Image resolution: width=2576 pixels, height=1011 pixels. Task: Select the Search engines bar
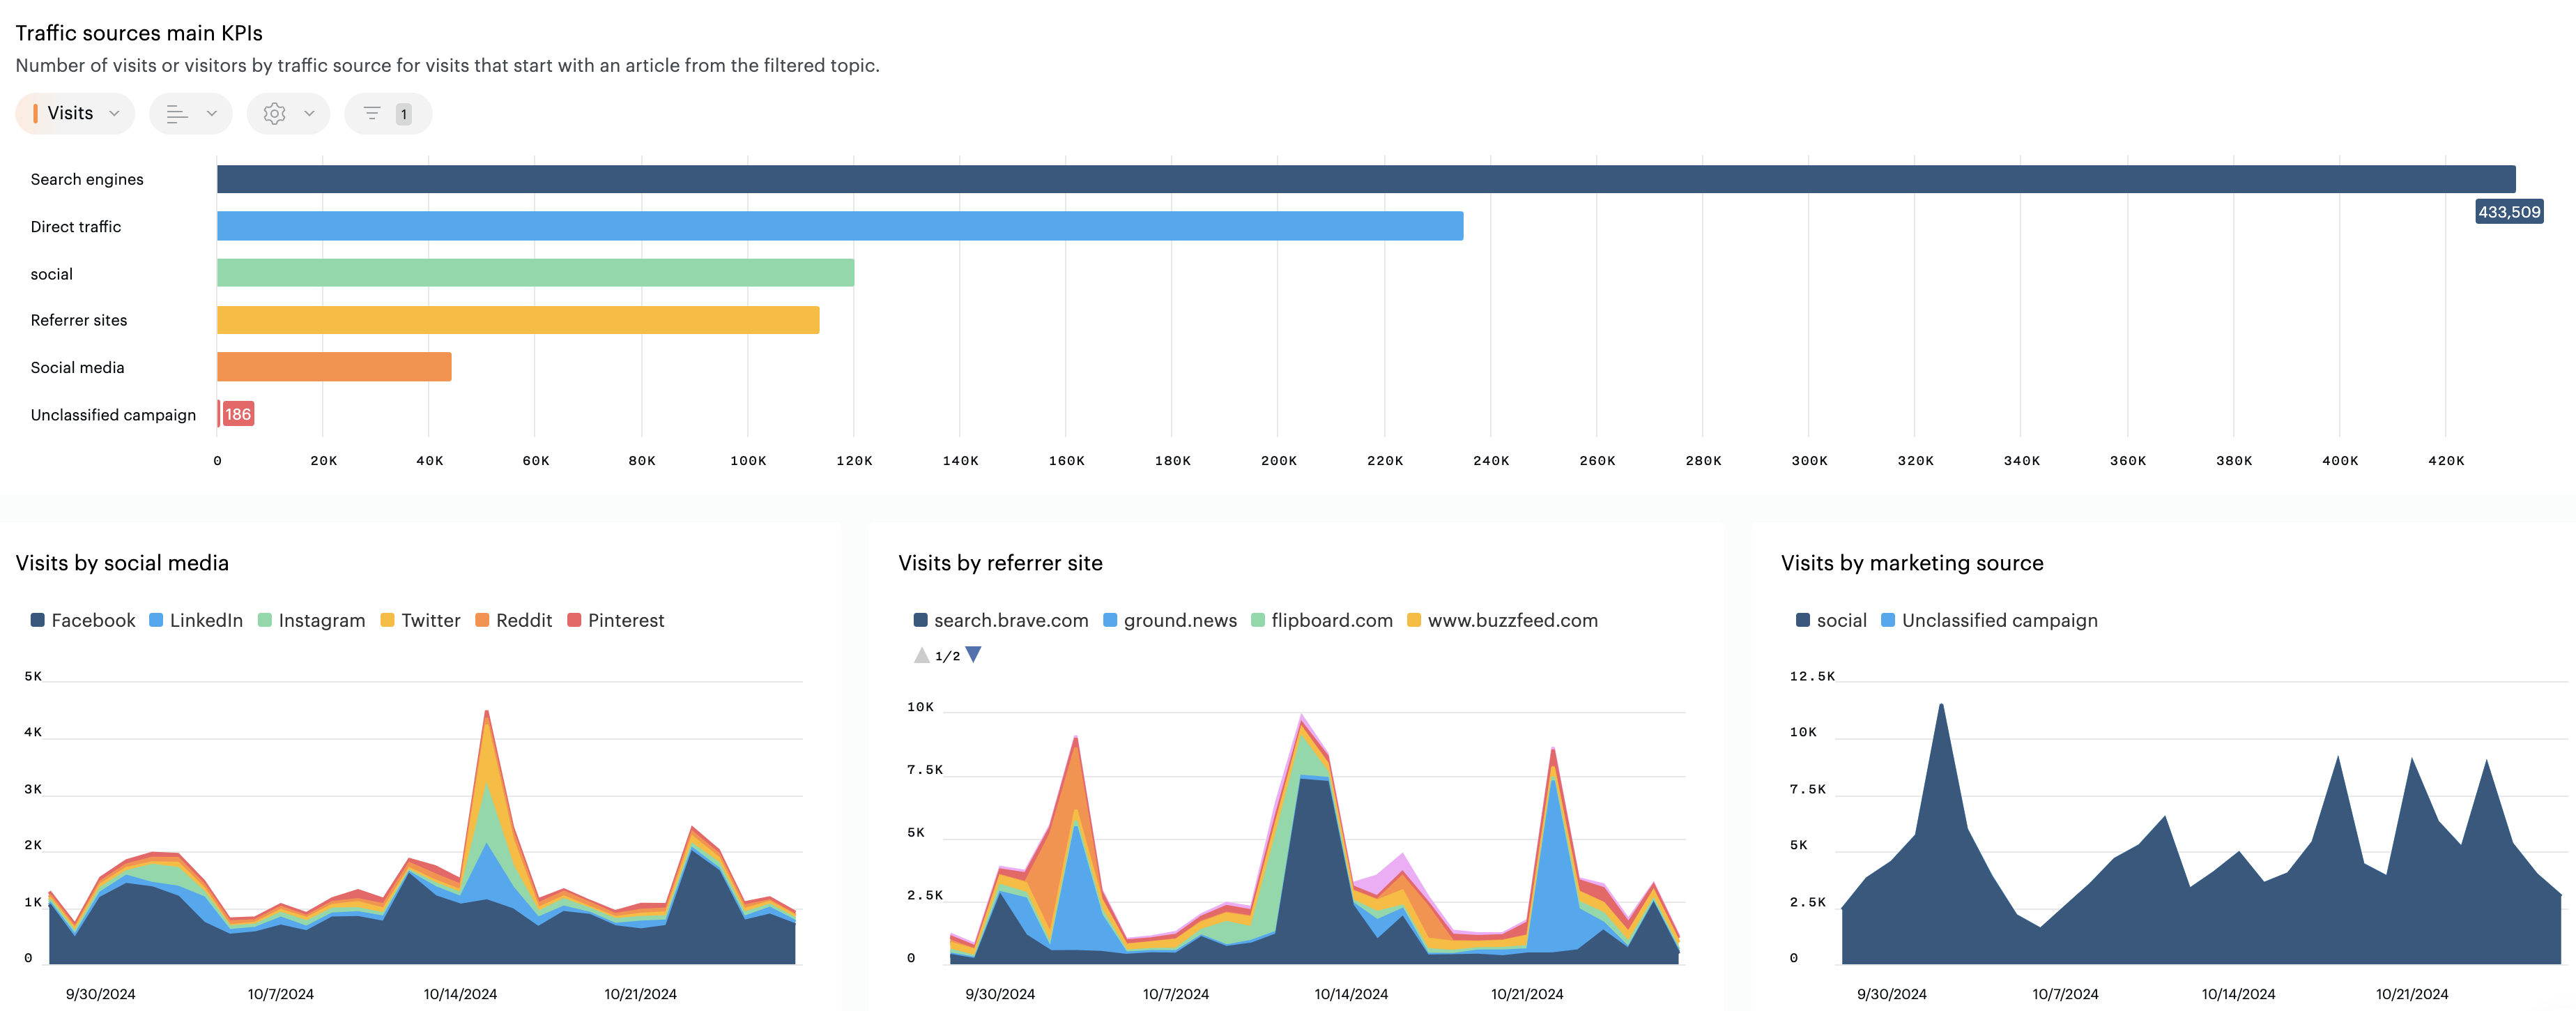(x=1365, y=179)
